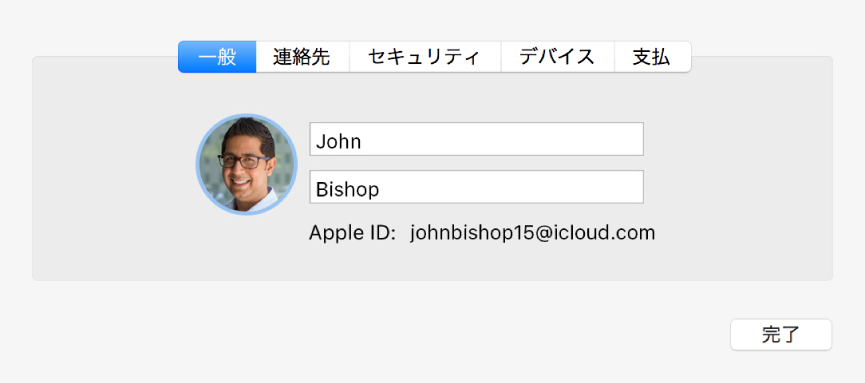
Task: Go to the デバイス tab
Action: (x=558, y=57)
